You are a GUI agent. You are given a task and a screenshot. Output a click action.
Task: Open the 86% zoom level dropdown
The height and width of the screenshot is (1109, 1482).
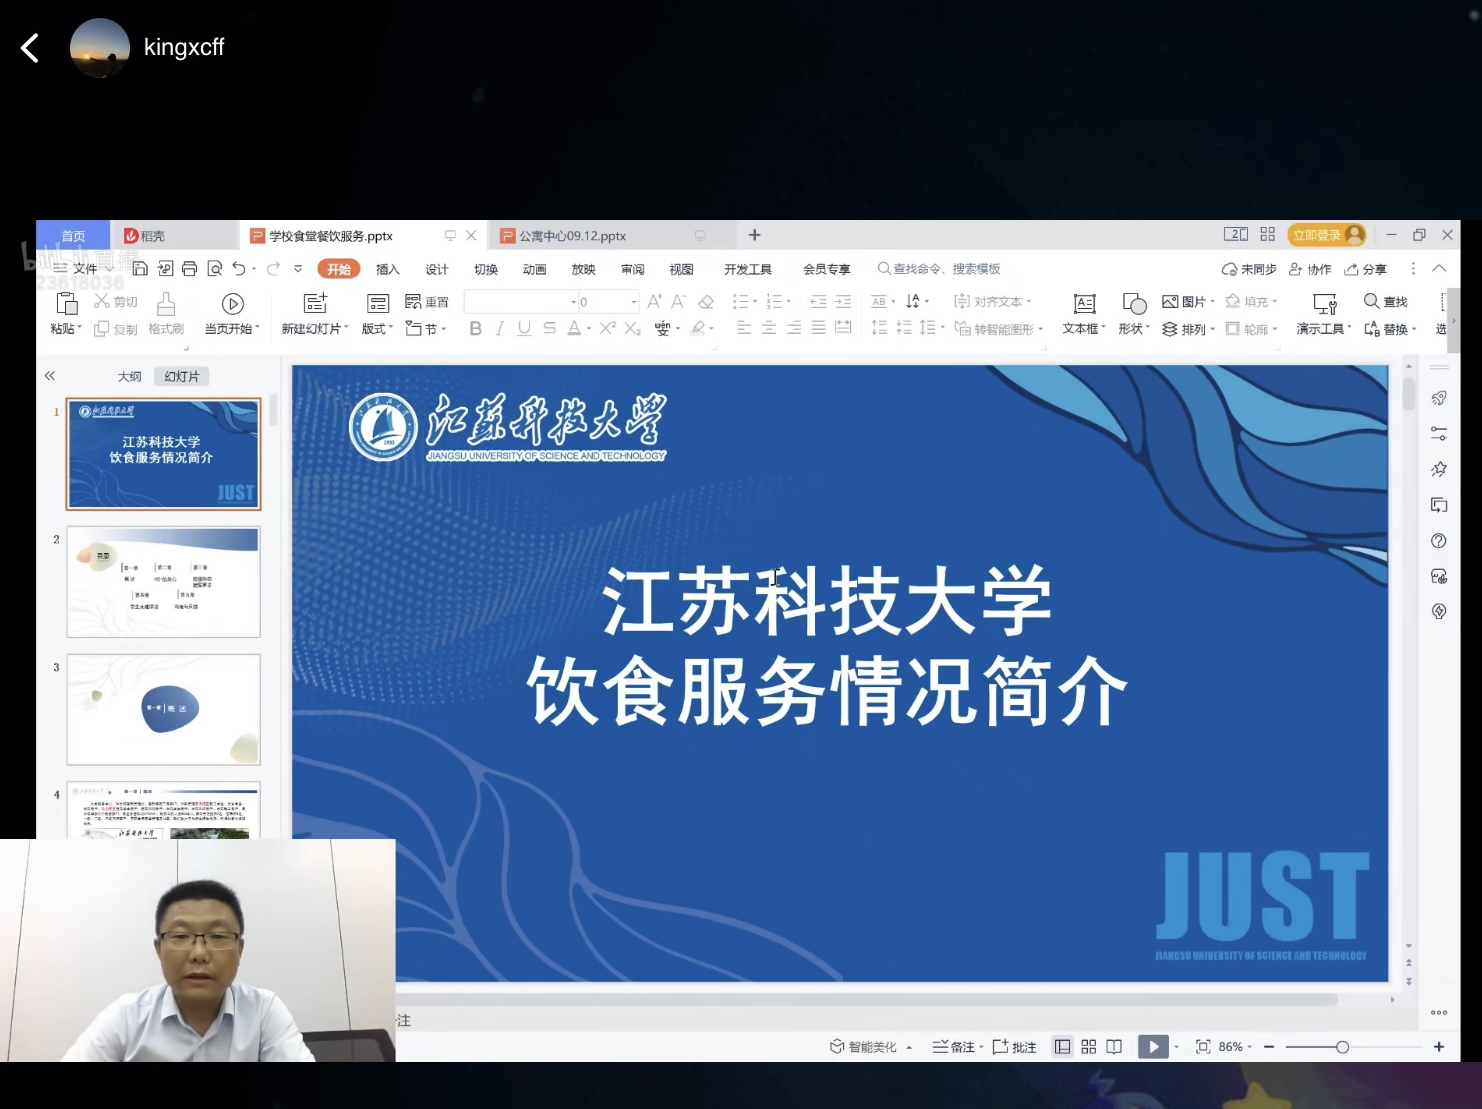(x=1235, y=1047)
